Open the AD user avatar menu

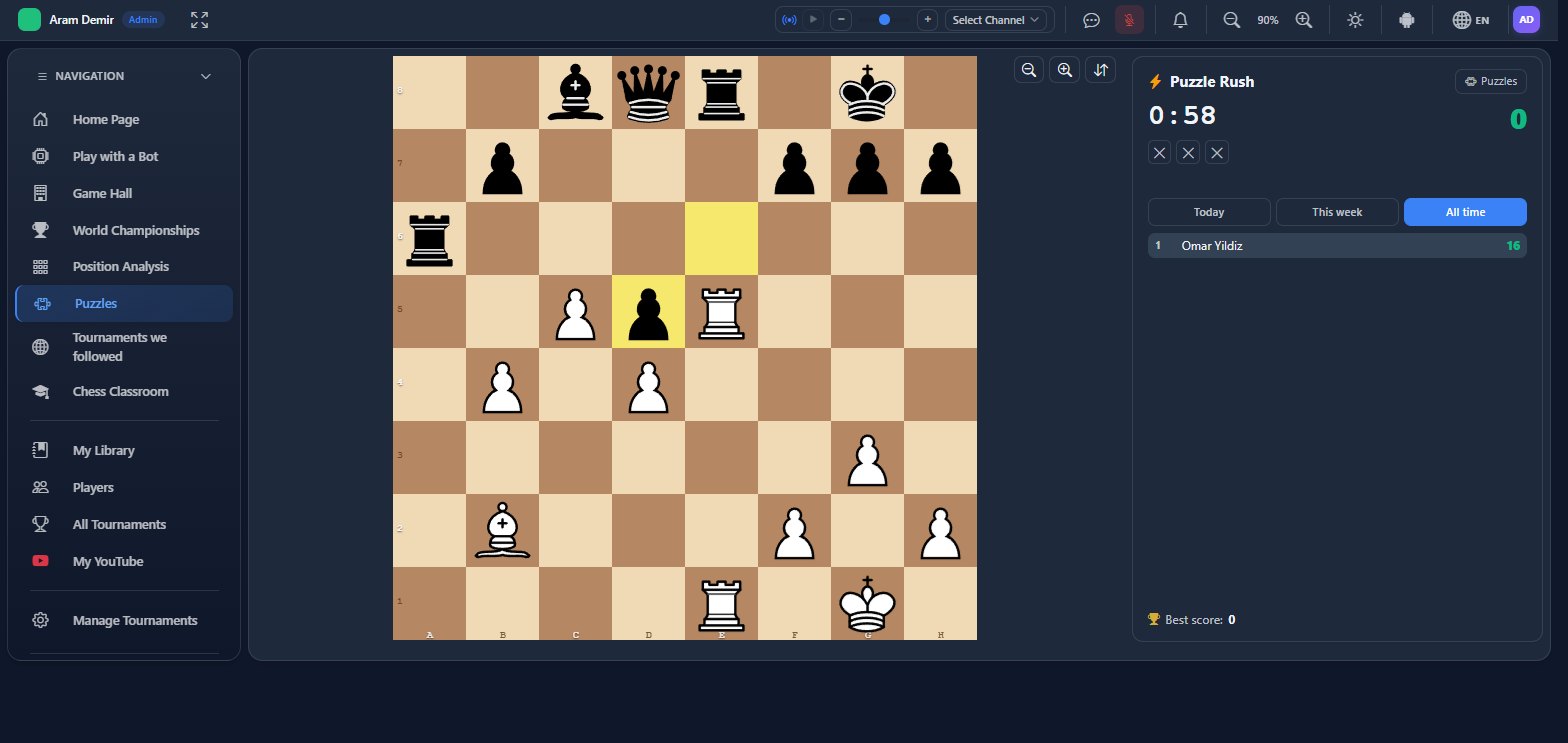pyautogui.click(x=1526, y=20)
